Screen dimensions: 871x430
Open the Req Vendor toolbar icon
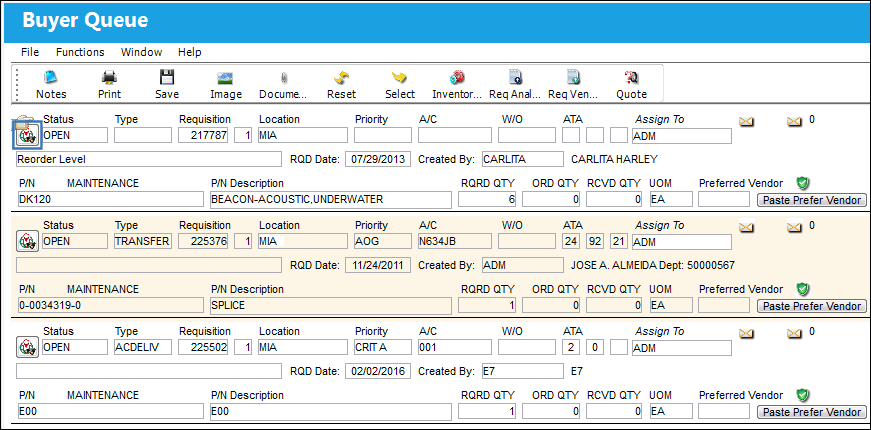[573, 77]
